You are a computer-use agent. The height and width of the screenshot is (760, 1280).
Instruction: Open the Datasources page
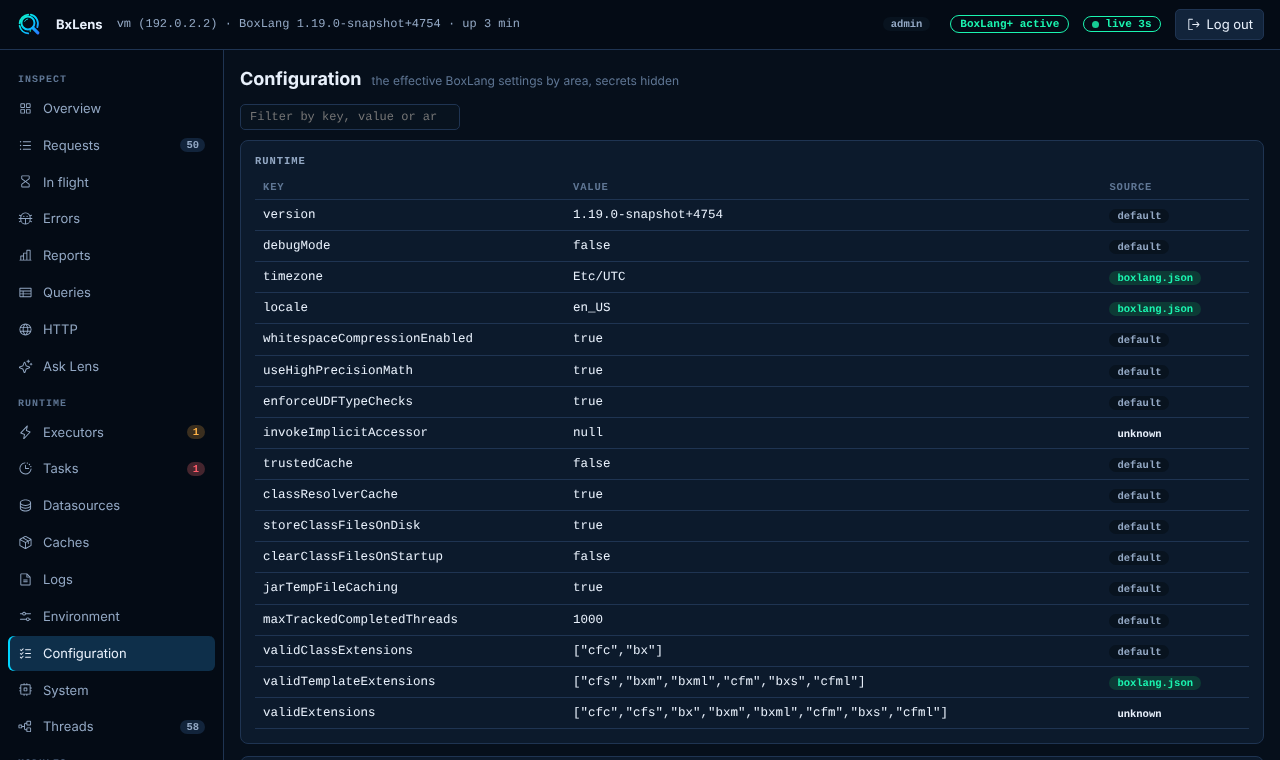[111, 505]
